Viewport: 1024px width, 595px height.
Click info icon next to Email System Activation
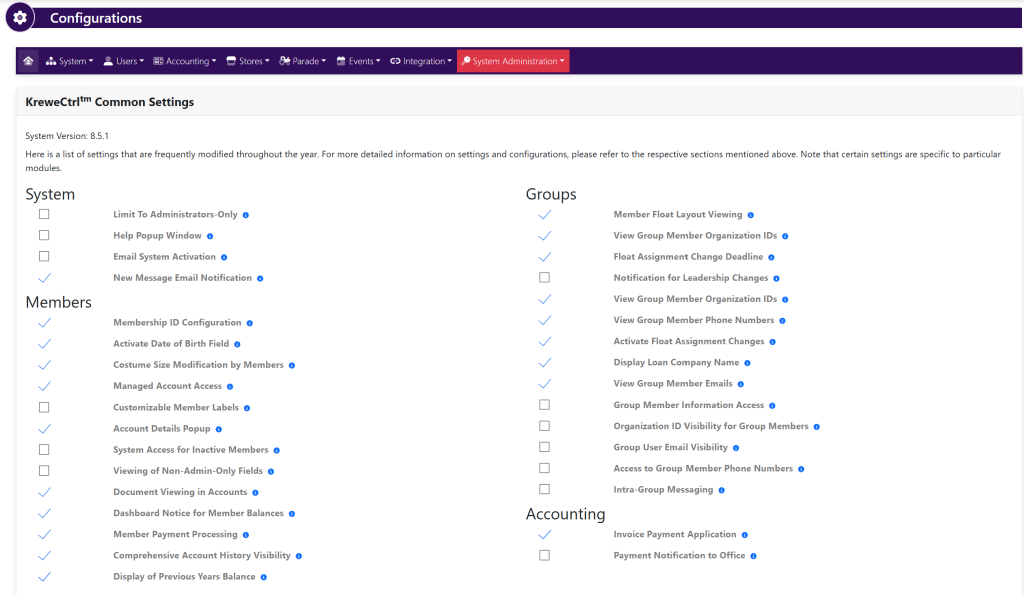click(224, 257)
